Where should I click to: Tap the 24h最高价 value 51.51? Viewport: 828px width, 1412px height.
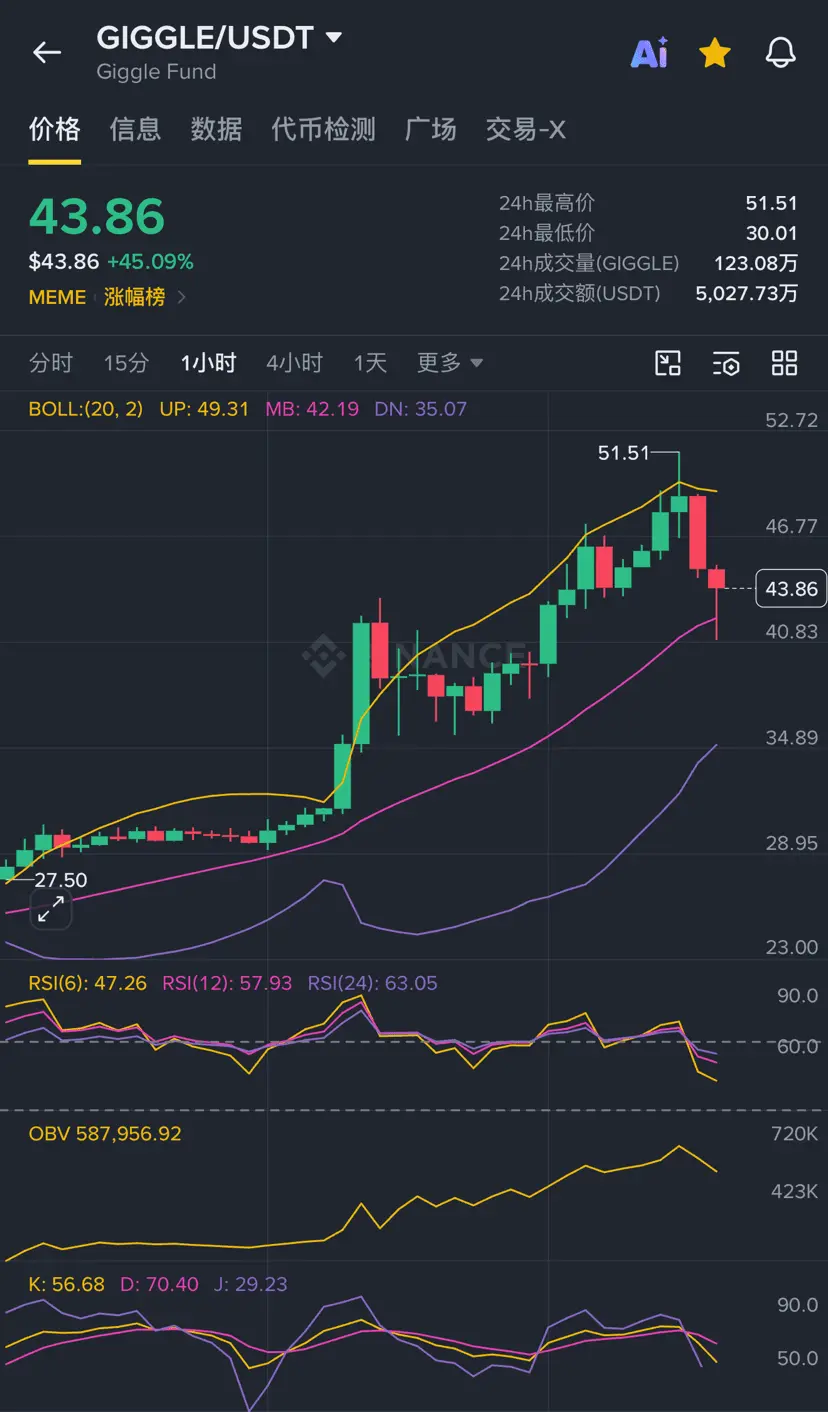[771, 203]
